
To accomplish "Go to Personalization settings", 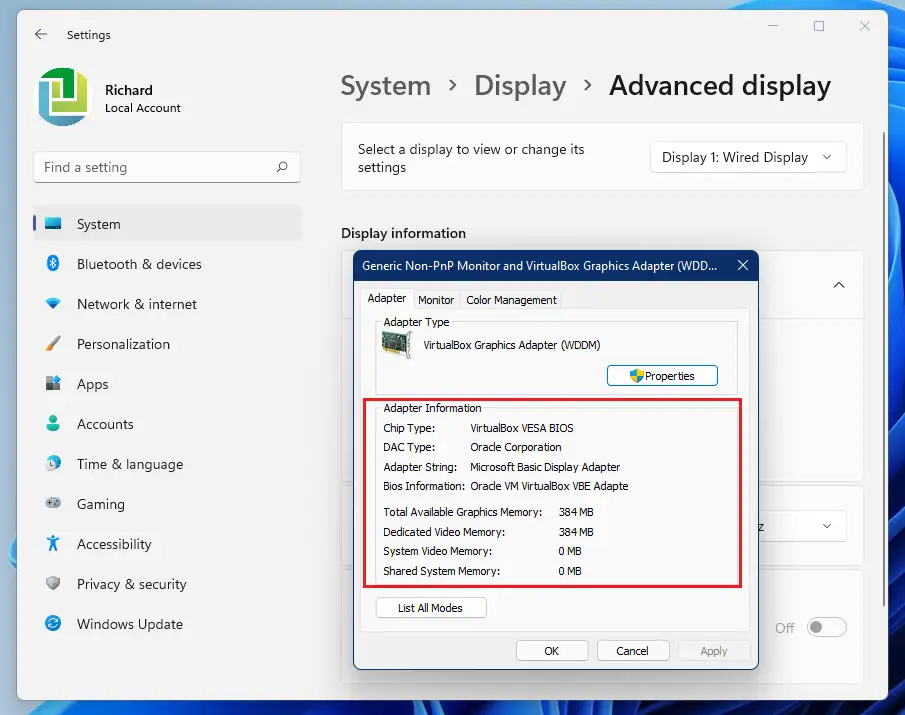I will click(167, 344).
